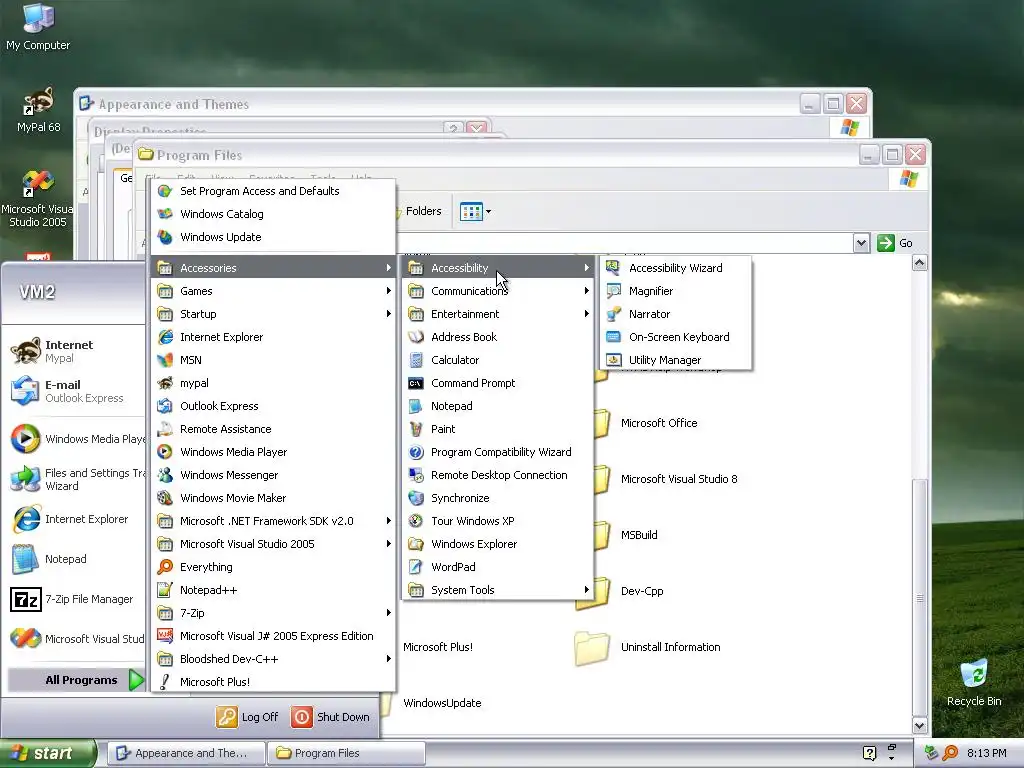Image resolution: width=1024 pixels, height=768 pixels.
Task: Open Accessibility Wizard from the submenu
Action: coord(675,268)
